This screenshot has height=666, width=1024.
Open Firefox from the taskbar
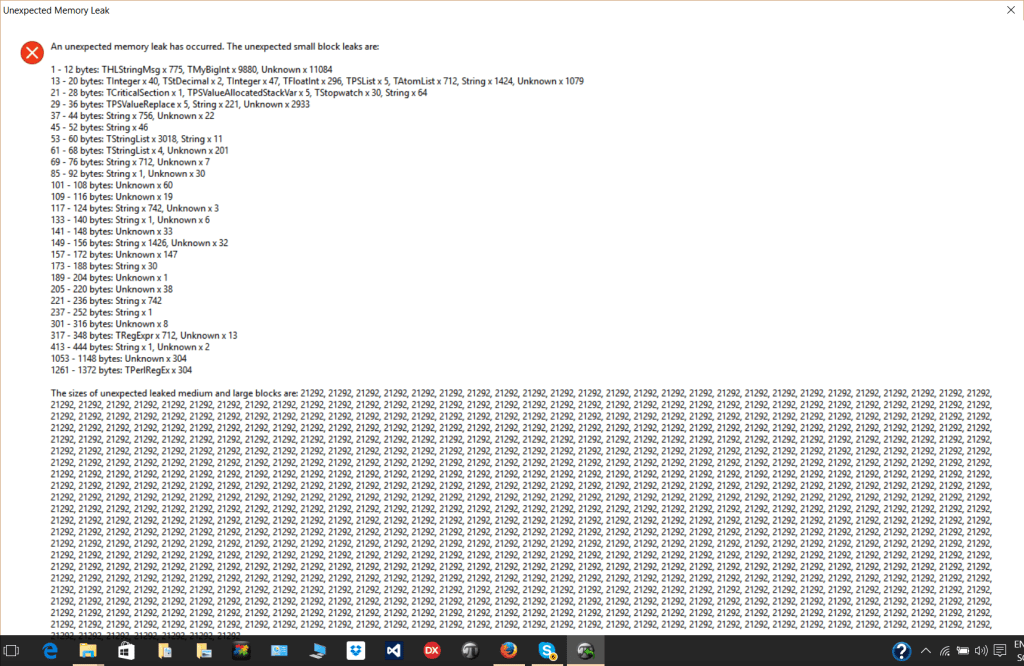[508, 651]
